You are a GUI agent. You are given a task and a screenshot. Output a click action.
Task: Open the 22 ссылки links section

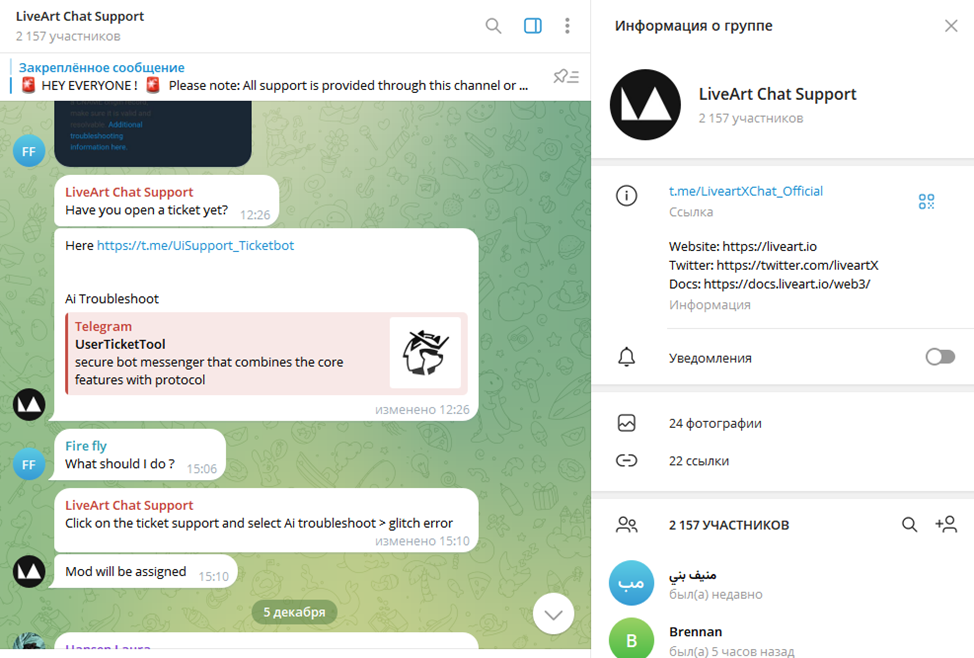click(783, 460)
